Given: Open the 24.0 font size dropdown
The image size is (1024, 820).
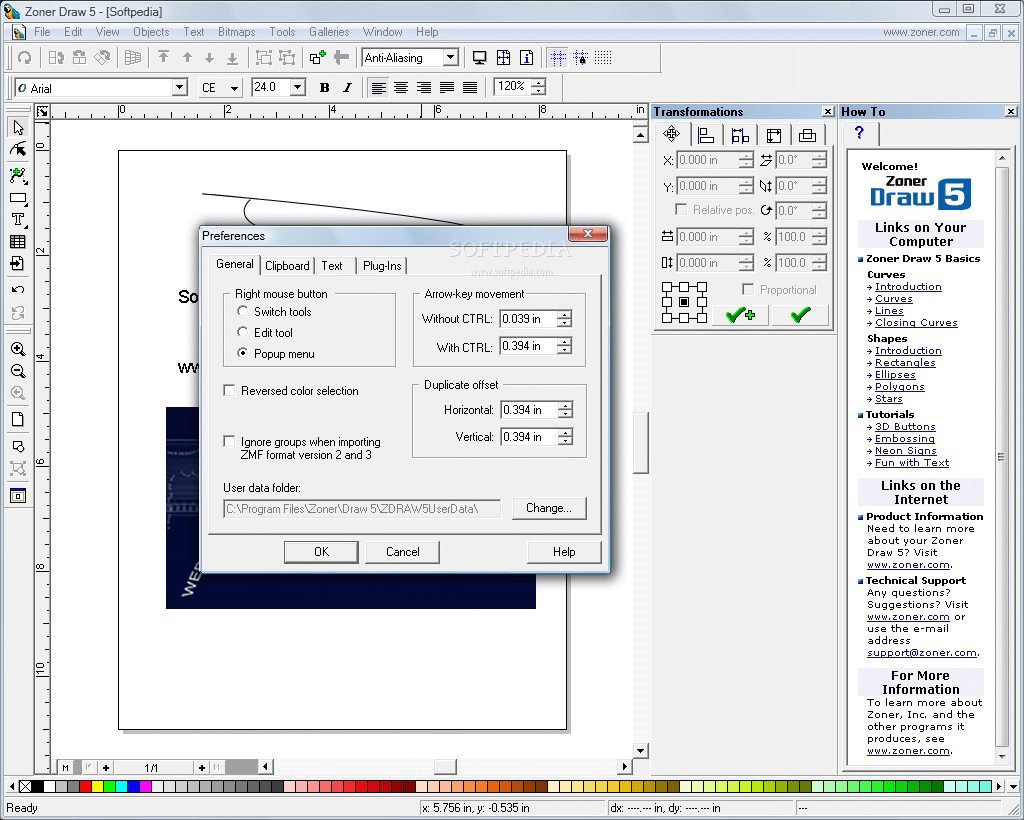Looking at the screenshot, I should (298, 87).
